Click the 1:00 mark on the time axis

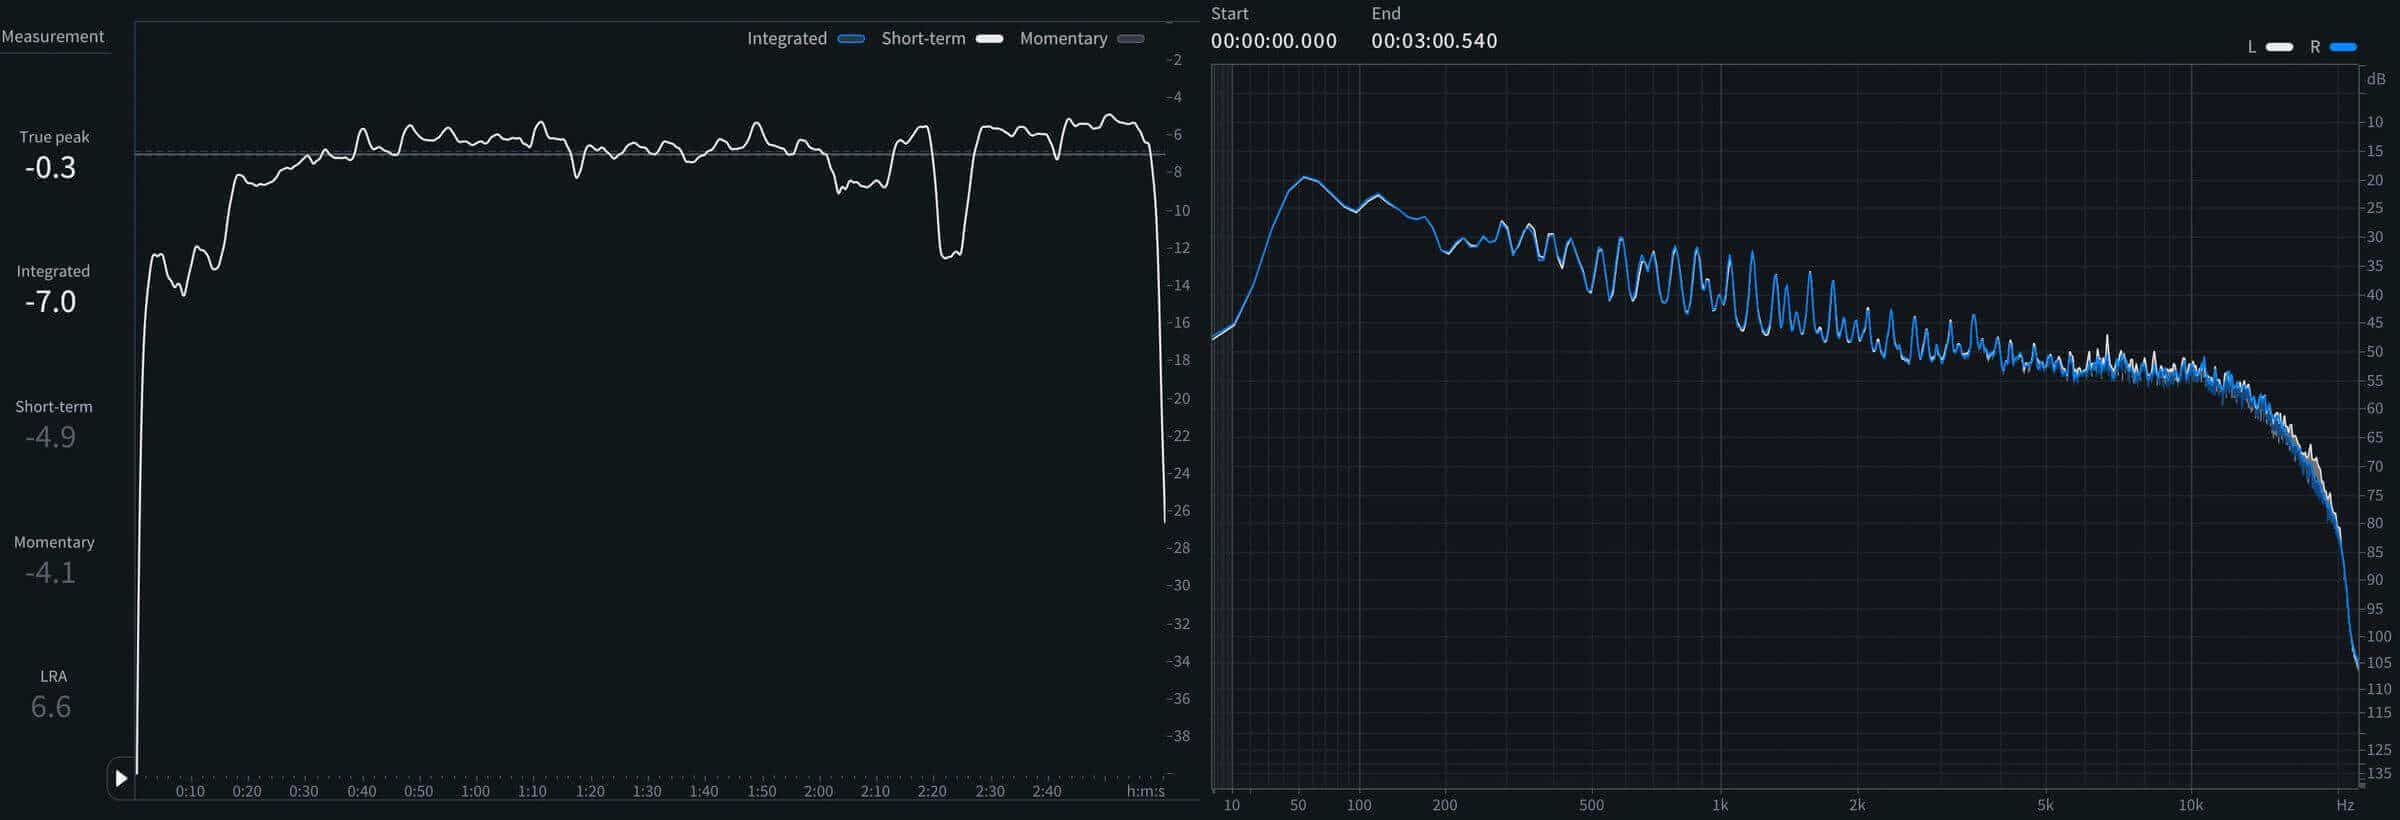pos(475,791)
